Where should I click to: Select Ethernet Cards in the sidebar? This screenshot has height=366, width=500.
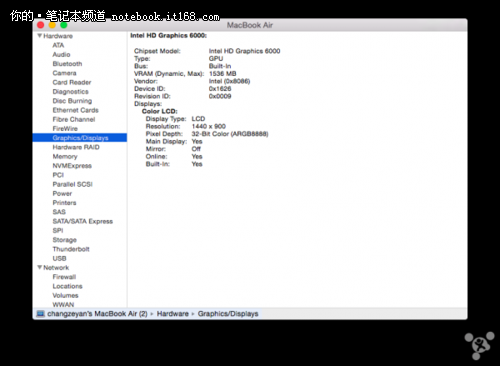(76, 110)
